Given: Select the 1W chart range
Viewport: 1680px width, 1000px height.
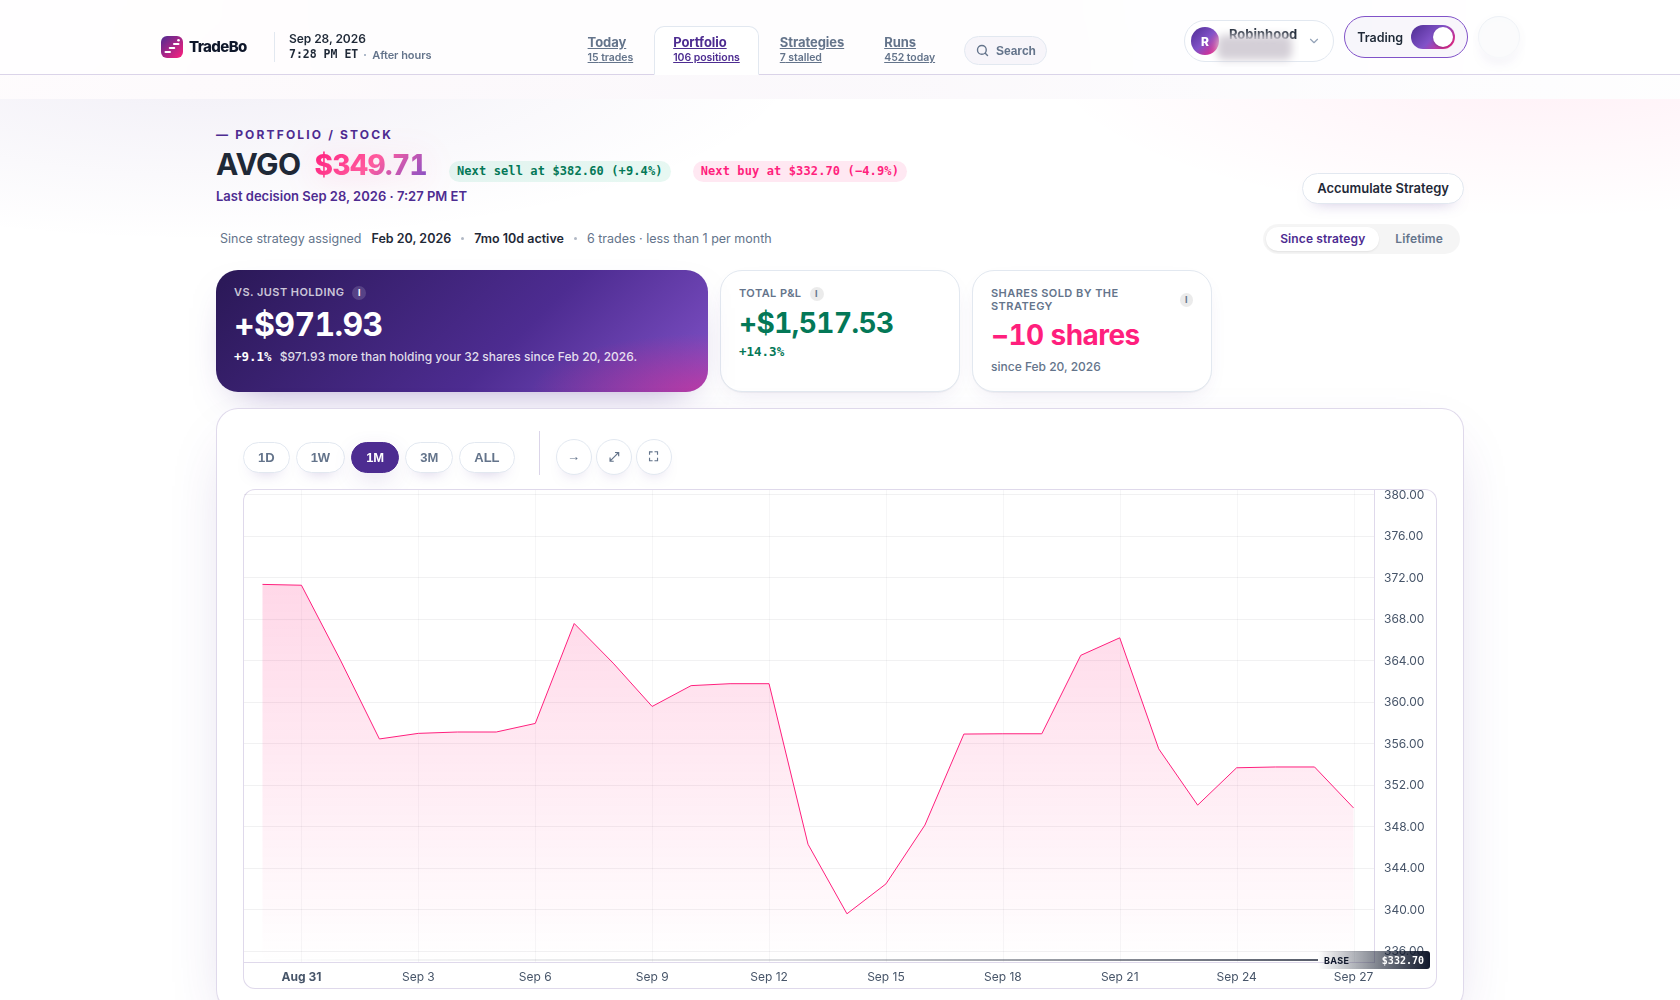Looking at the screenshot, I should coord(320,458).
